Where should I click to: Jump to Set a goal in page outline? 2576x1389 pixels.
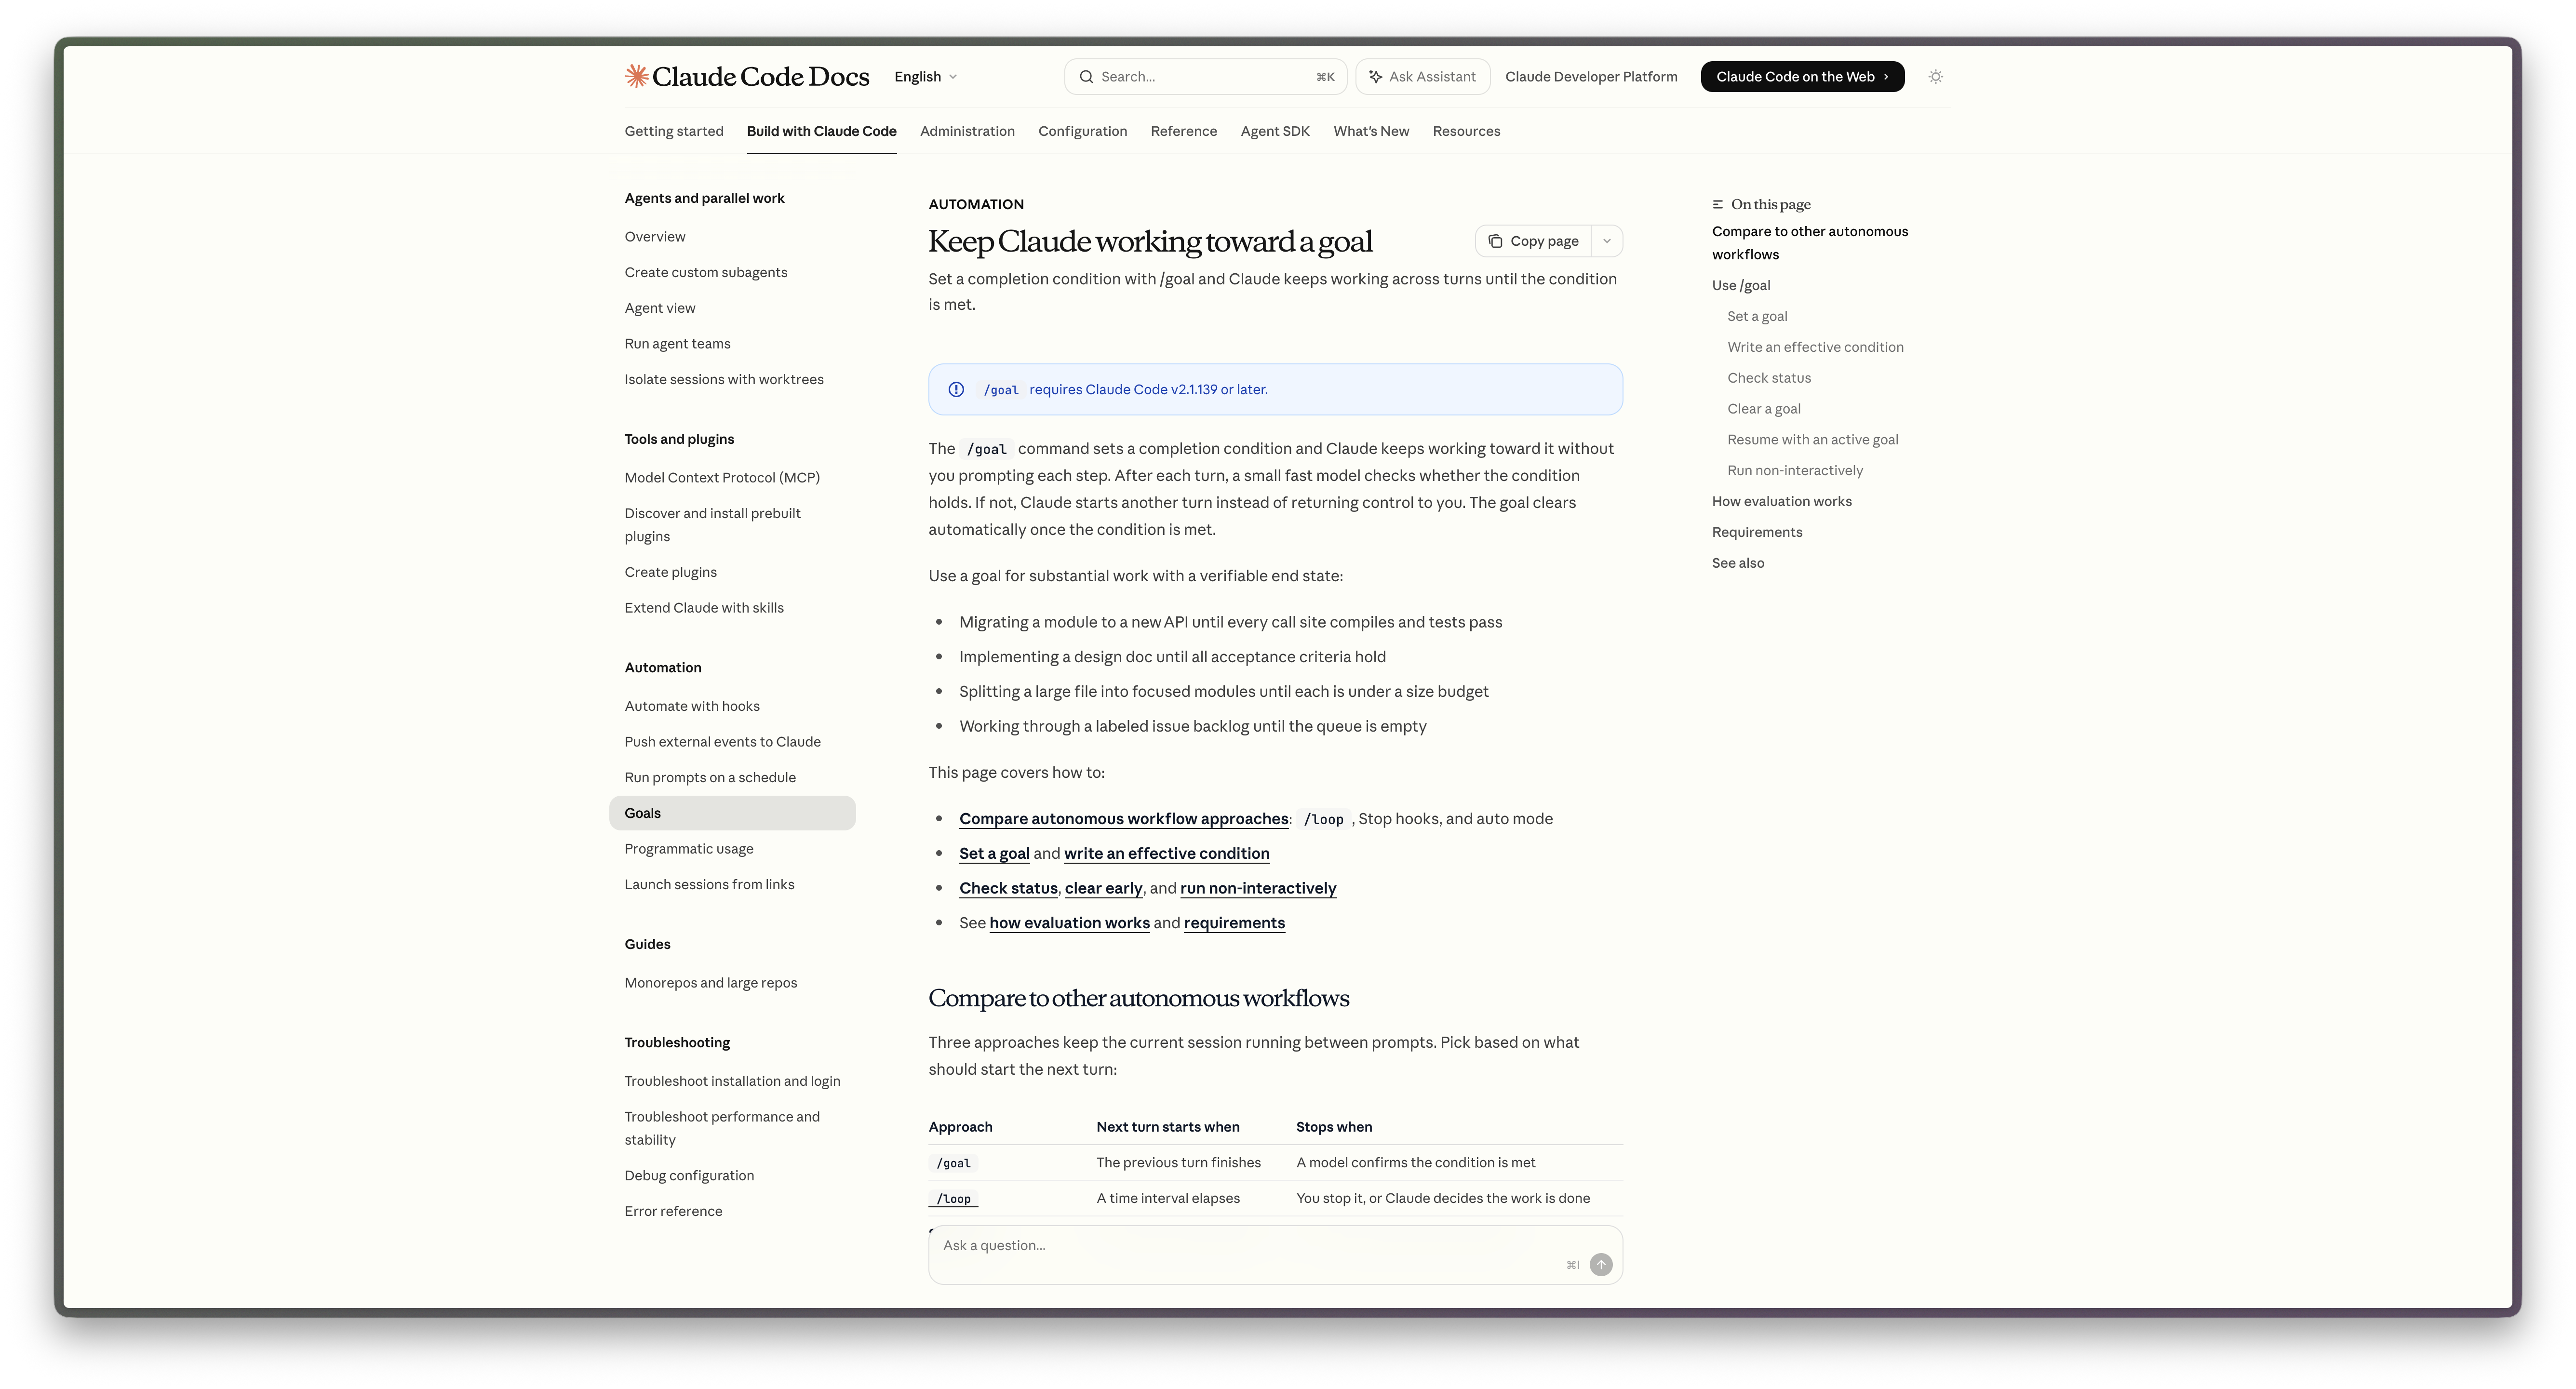[1757, 316]
